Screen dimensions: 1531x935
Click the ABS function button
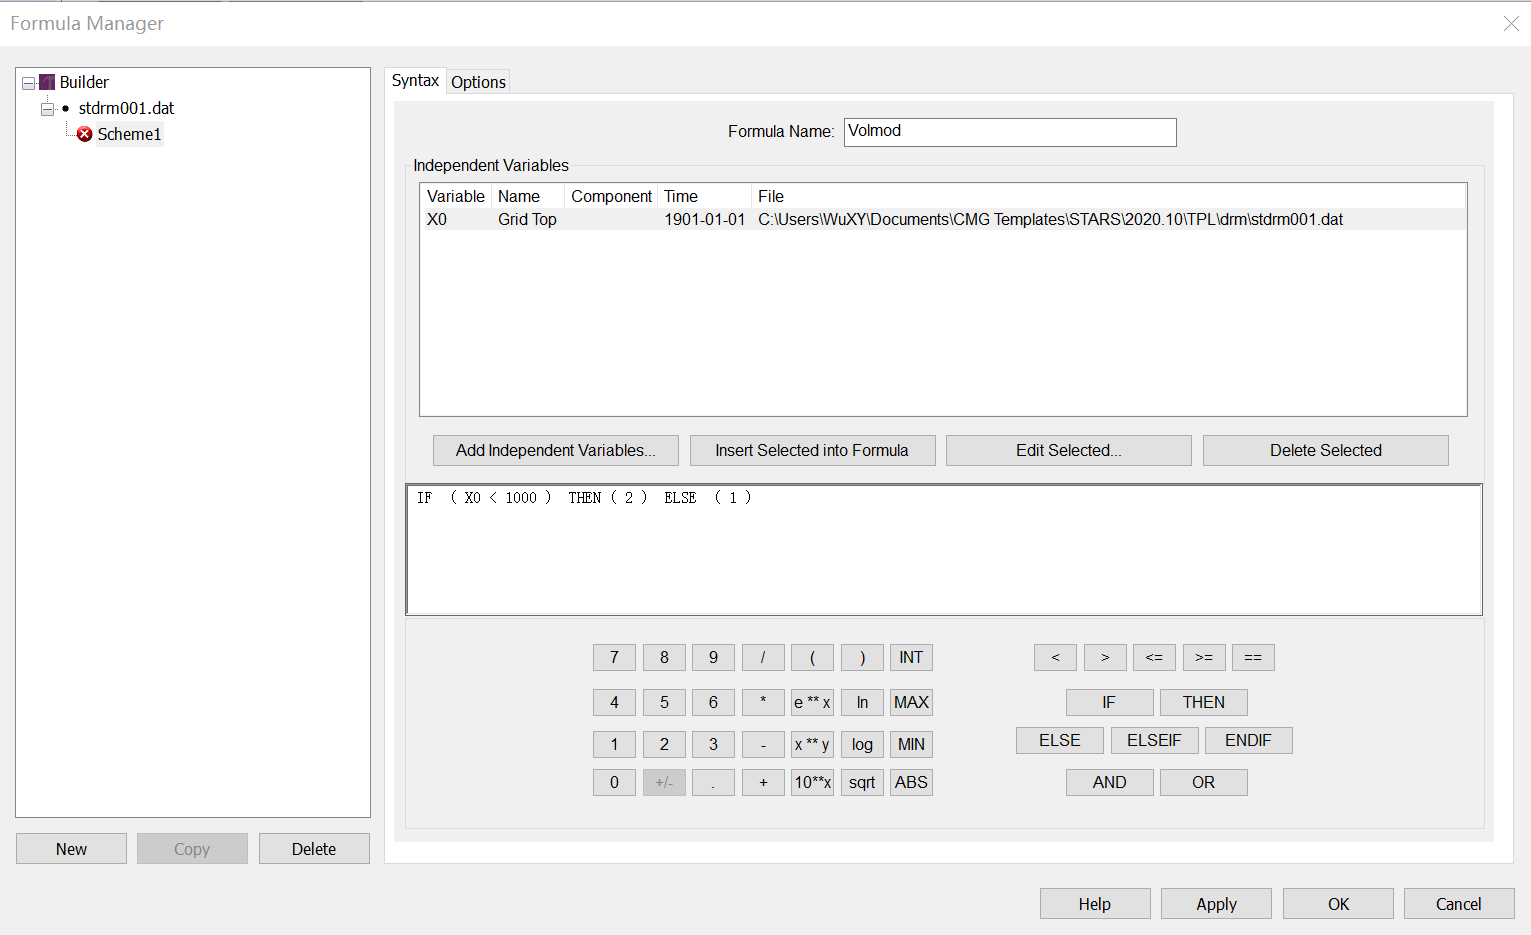coord(911,782)
